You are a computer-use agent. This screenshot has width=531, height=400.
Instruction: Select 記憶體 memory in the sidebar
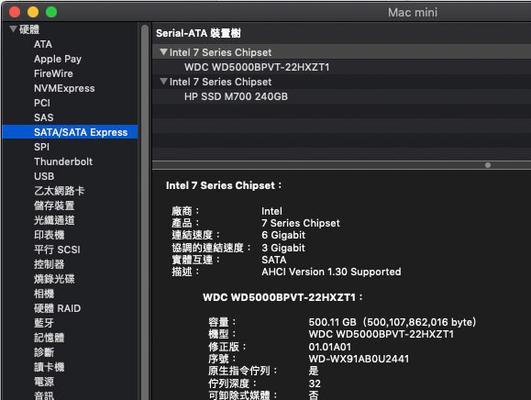click(x=49, y=337)
